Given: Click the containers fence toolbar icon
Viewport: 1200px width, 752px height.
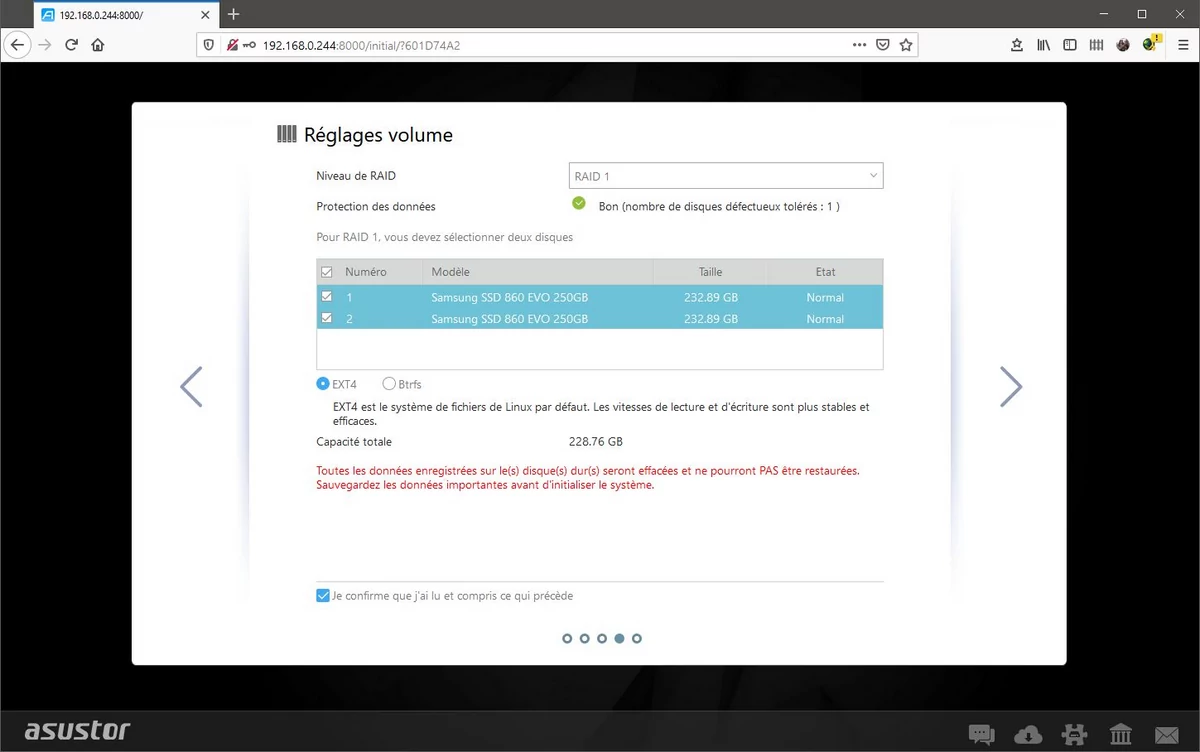Looking at the screenshot, I should coord(1096,45).
